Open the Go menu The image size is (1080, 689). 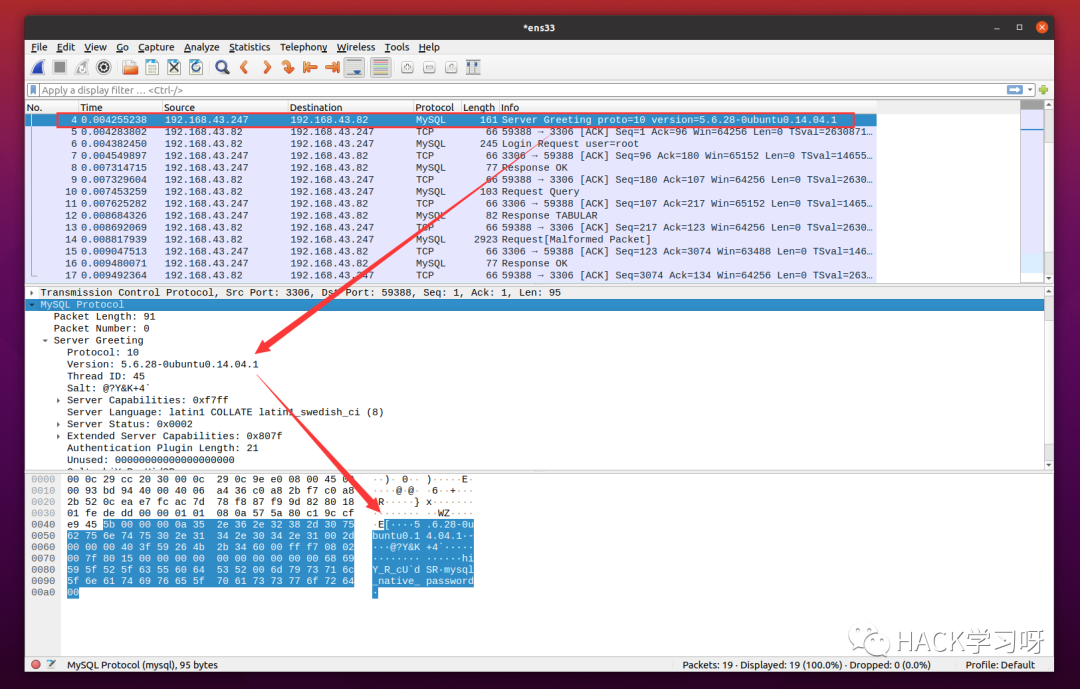[x=123, y=47]
